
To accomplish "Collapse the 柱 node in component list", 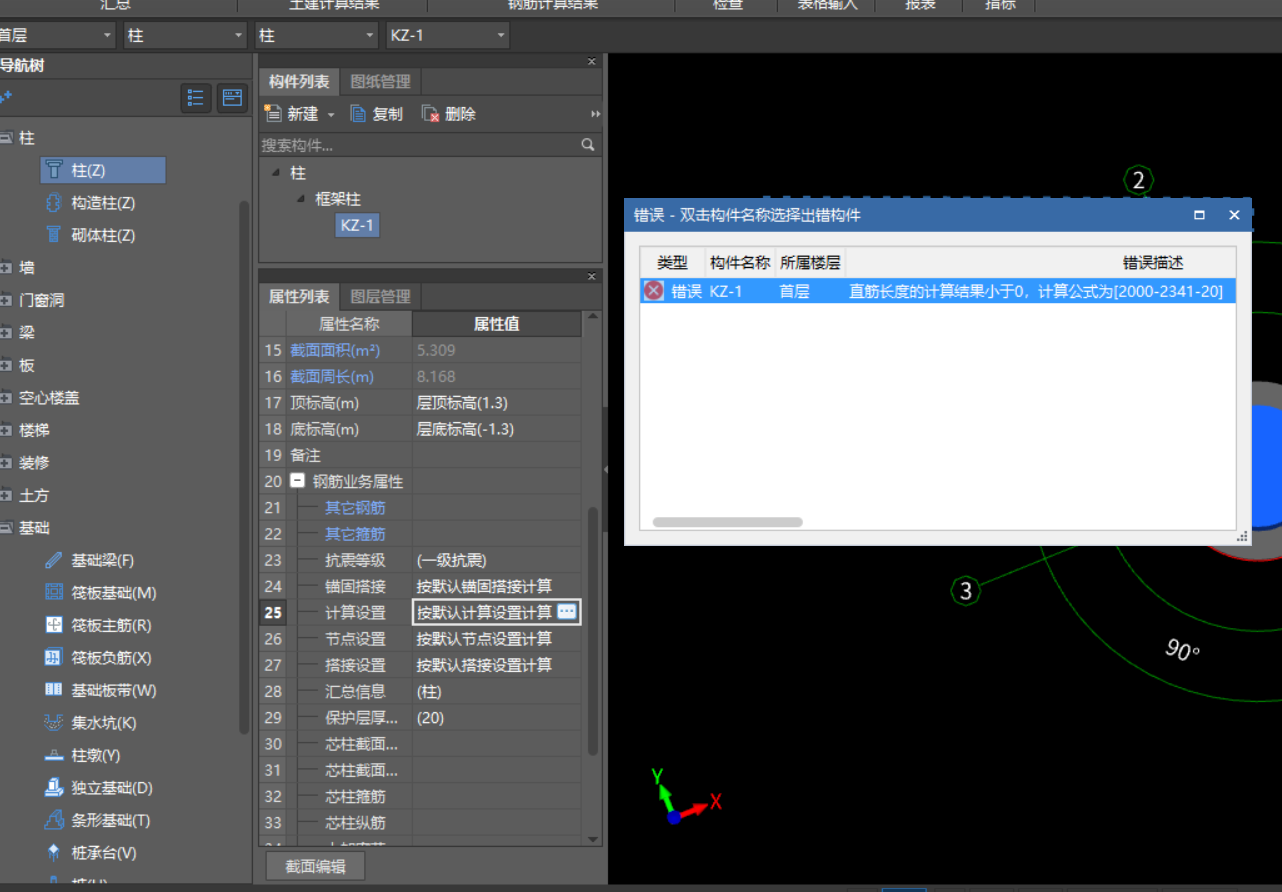I will click(276, 173).
